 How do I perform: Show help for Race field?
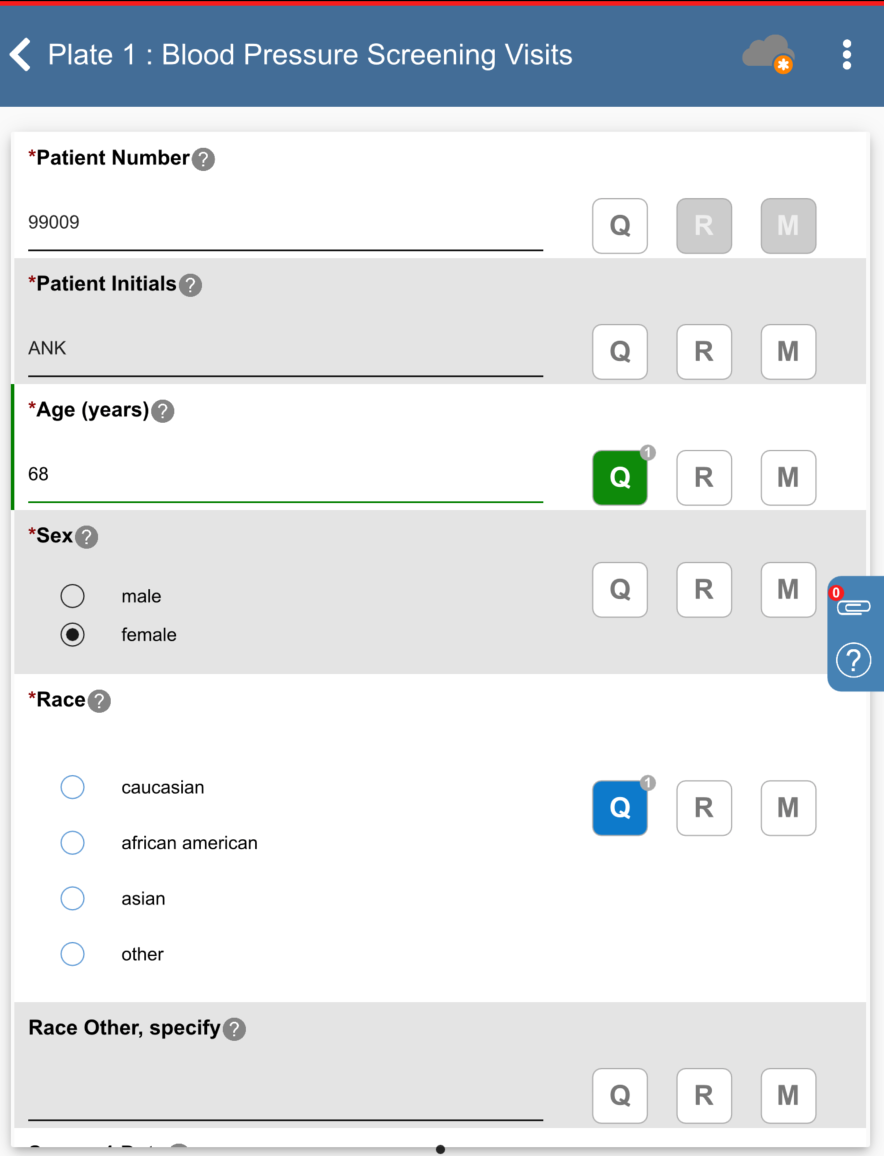[x=99, y=701]
